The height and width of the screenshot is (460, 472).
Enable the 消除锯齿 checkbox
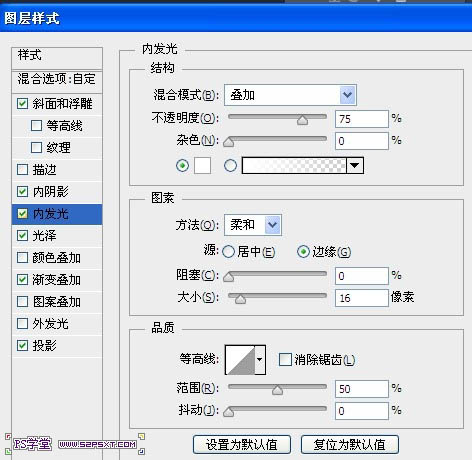point(285,360)
